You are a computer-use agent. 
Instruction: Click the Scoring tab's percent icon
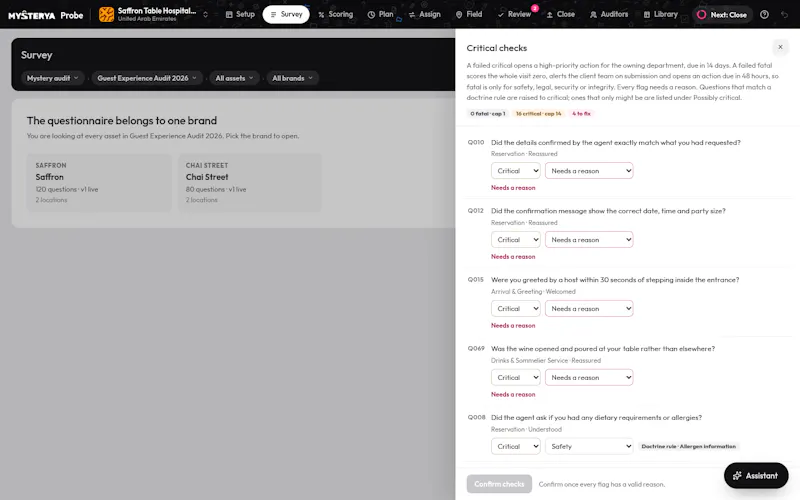(321, 15)
